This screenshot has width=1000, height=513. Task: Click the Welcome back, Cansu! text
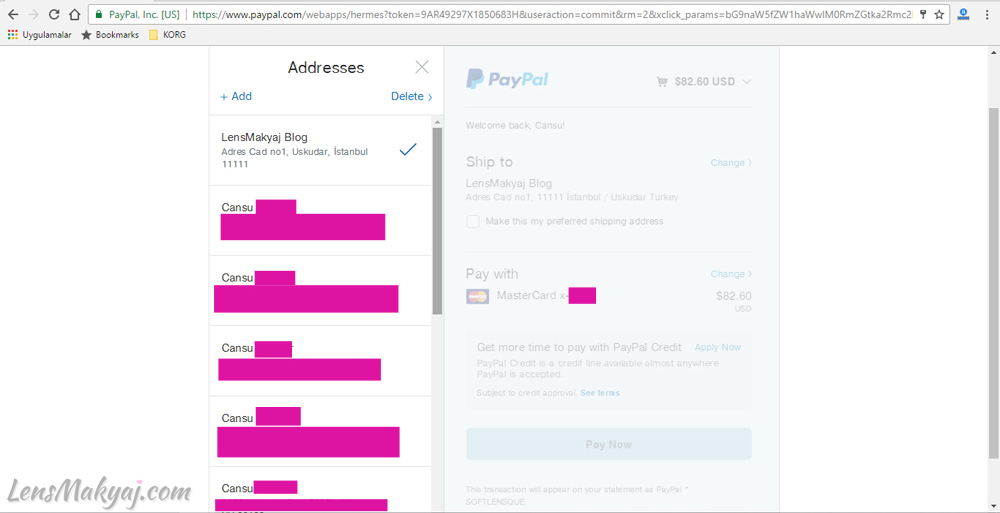click(x=515, y=125)
